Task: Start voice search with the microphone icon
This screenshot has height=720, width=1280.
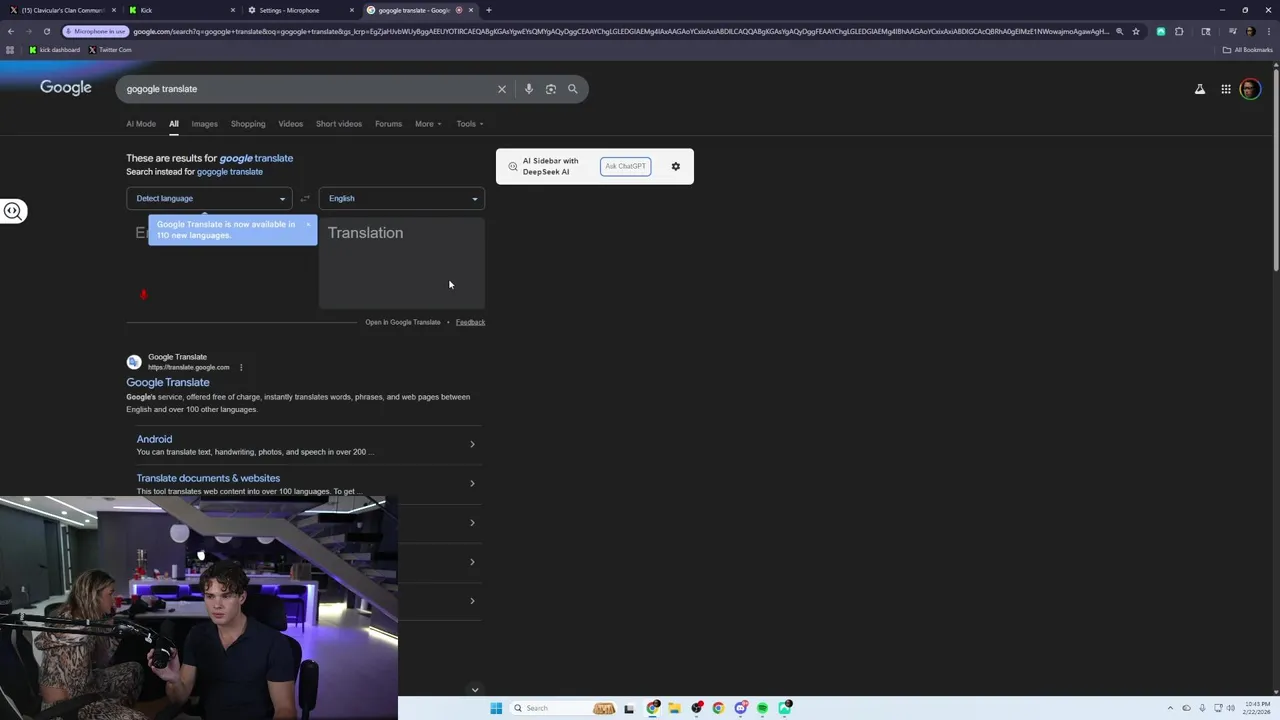Action: (x=529, y=89)
